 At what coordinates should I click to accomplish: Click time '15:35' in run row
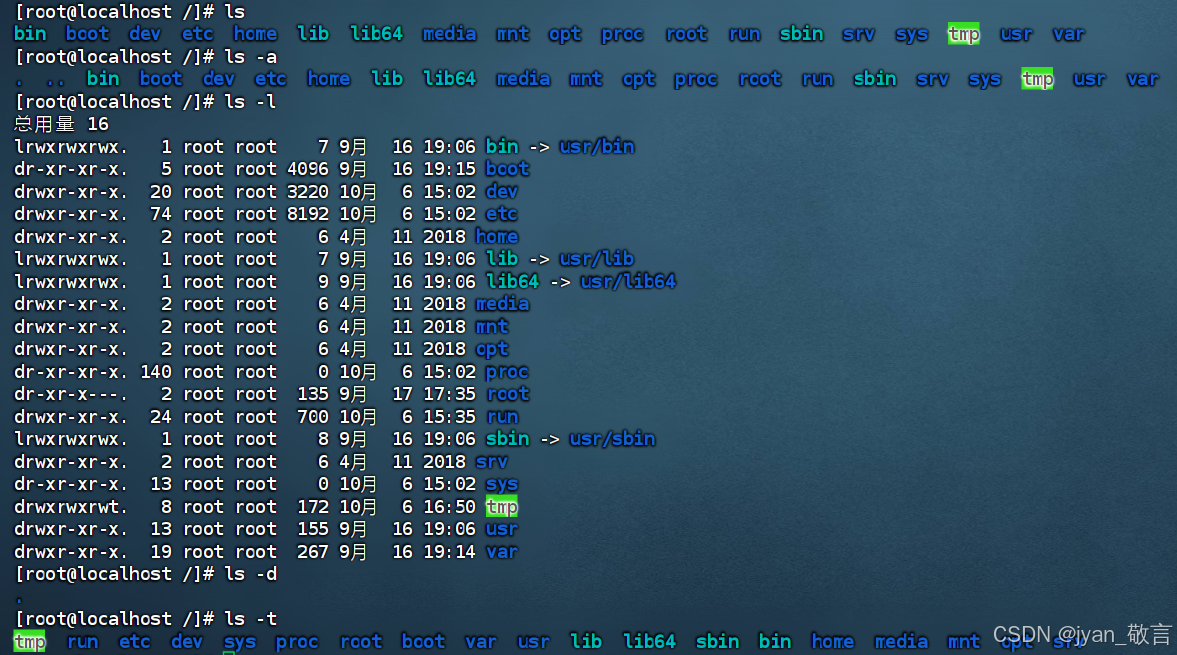(x=450, y=417)
